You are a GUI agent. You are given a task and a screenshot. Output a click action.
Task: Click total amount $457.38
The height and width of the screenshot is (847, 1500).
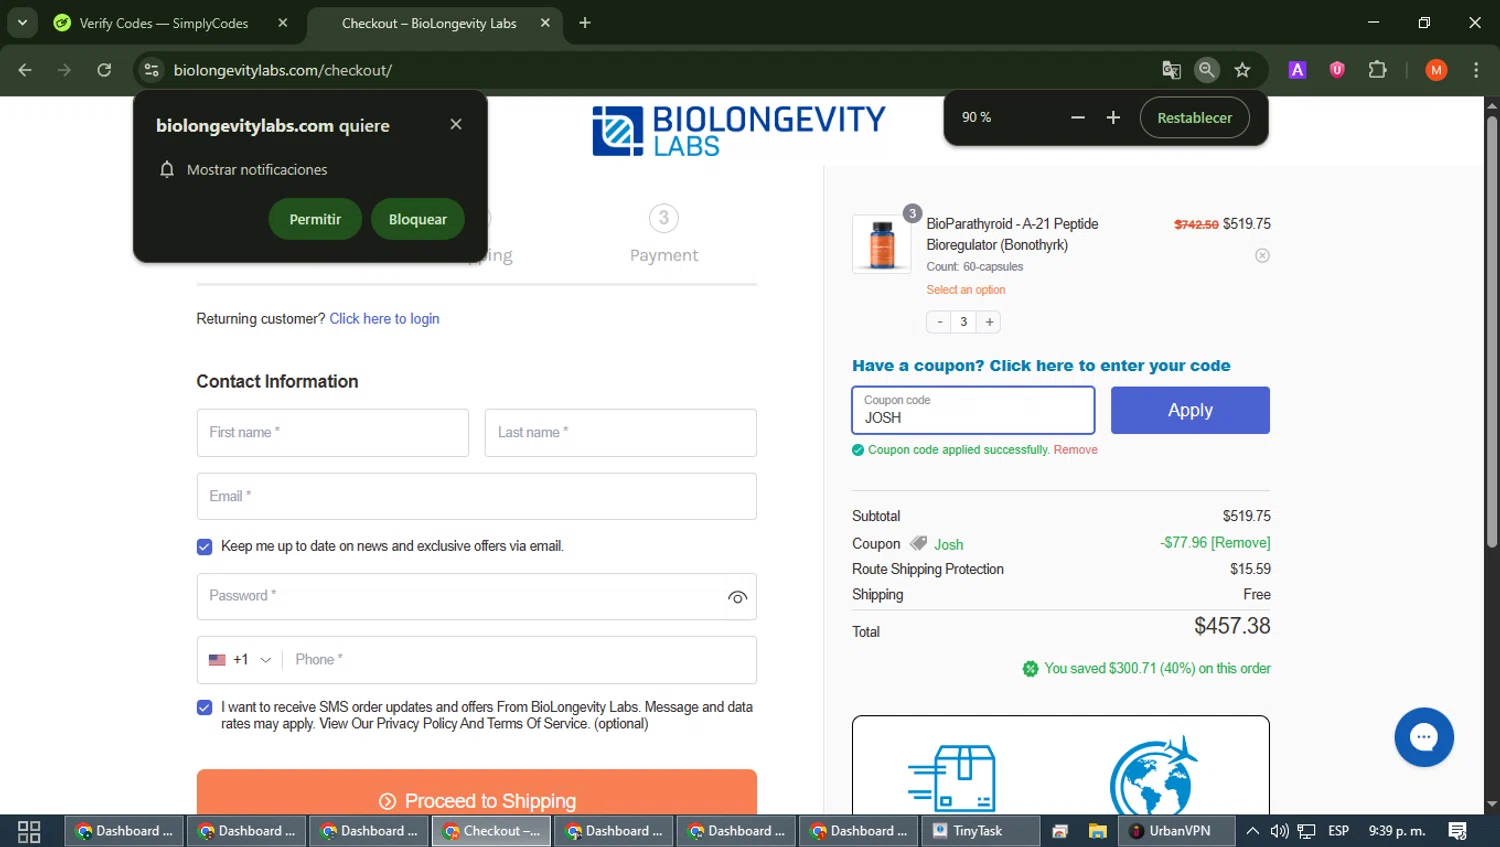1232,626
